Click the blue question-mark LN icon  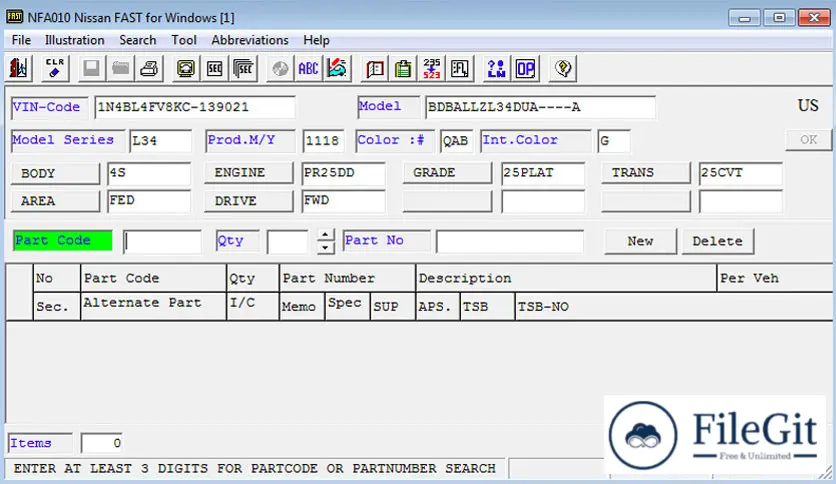point(496,68)
